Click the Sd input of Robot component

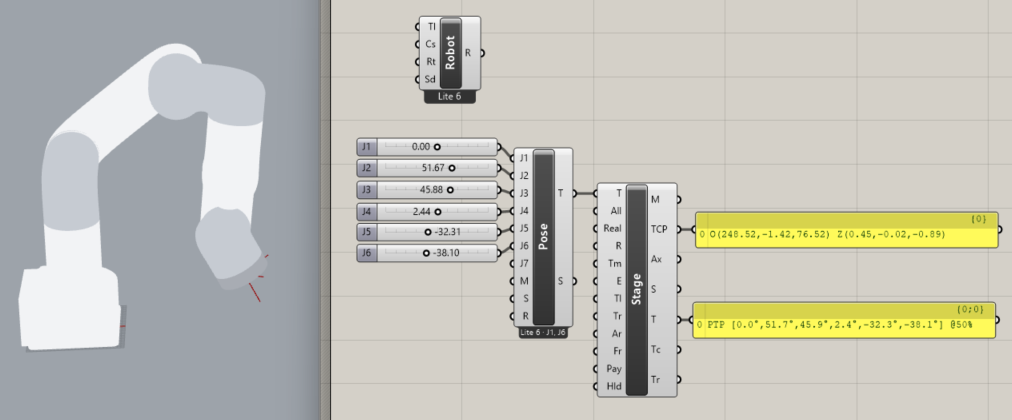[x=430, y=79]
